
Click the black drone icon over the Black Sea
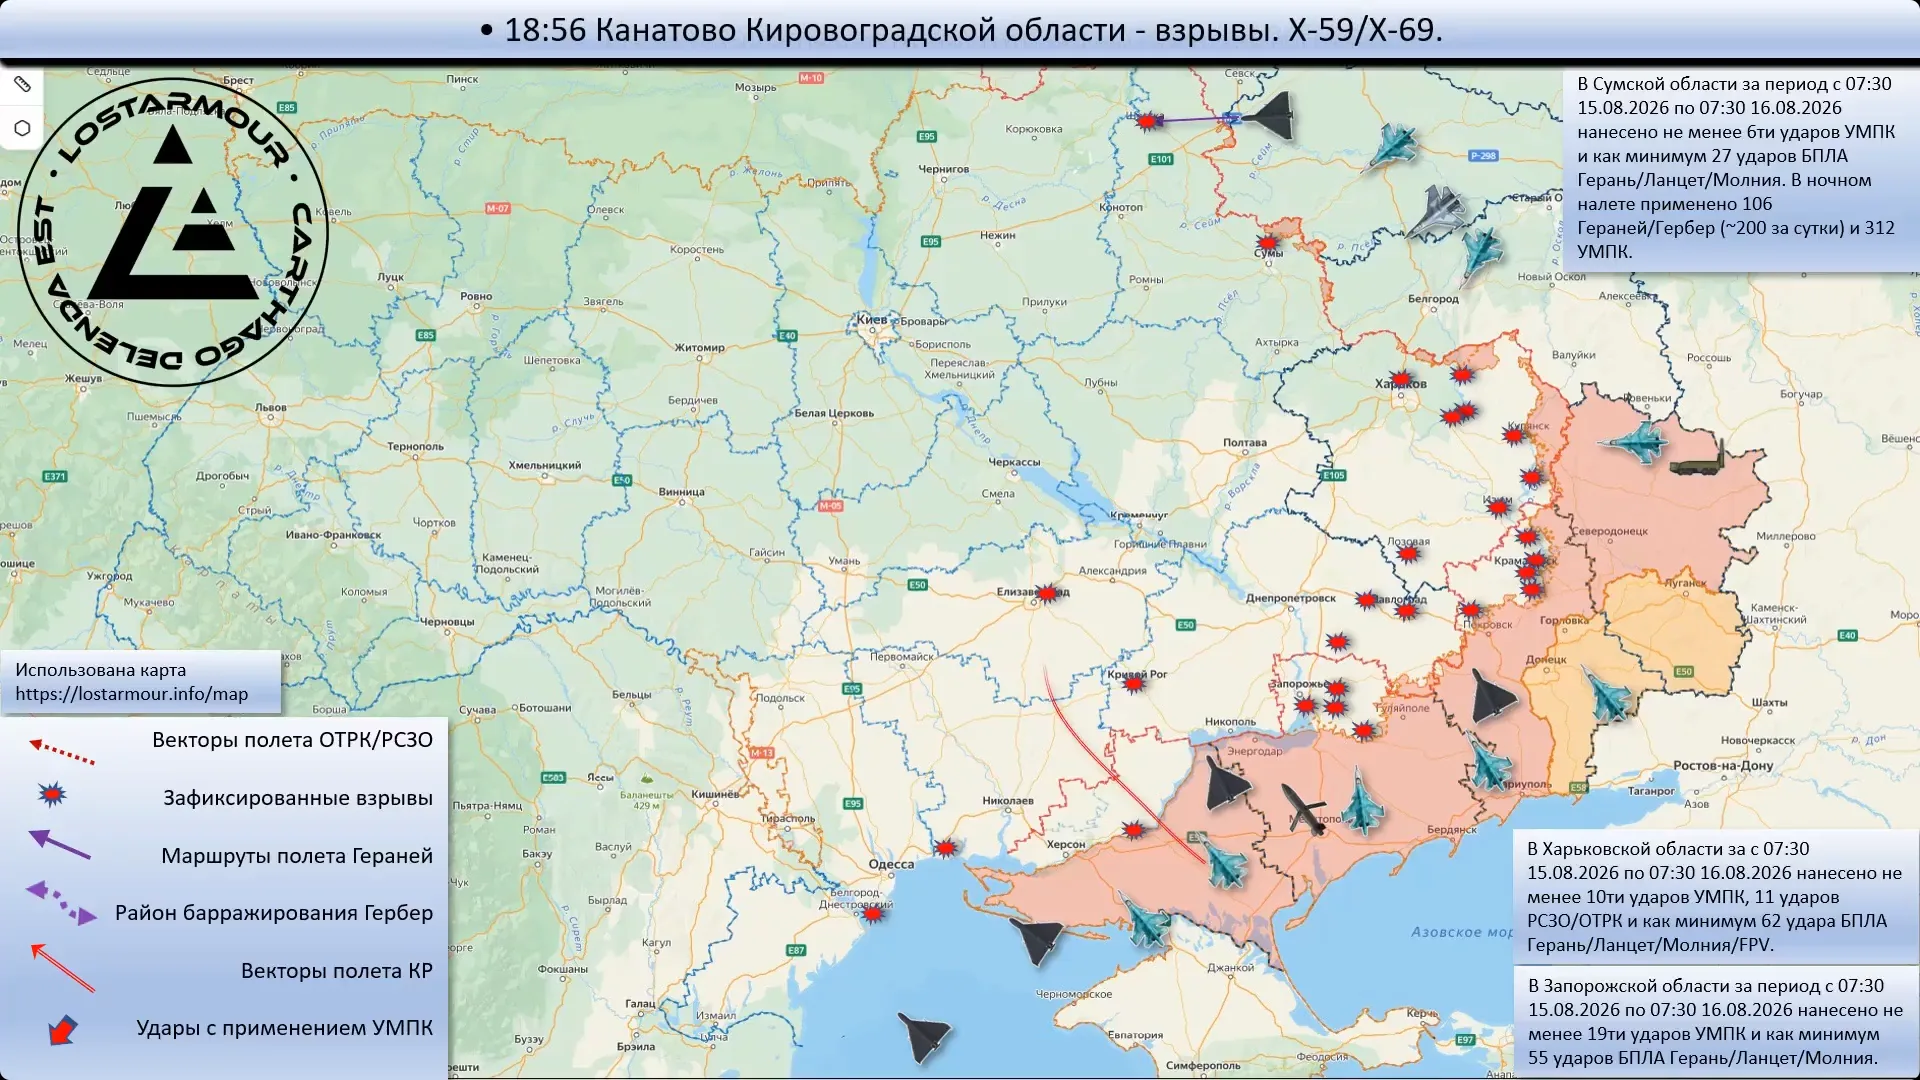(923, 1036)
